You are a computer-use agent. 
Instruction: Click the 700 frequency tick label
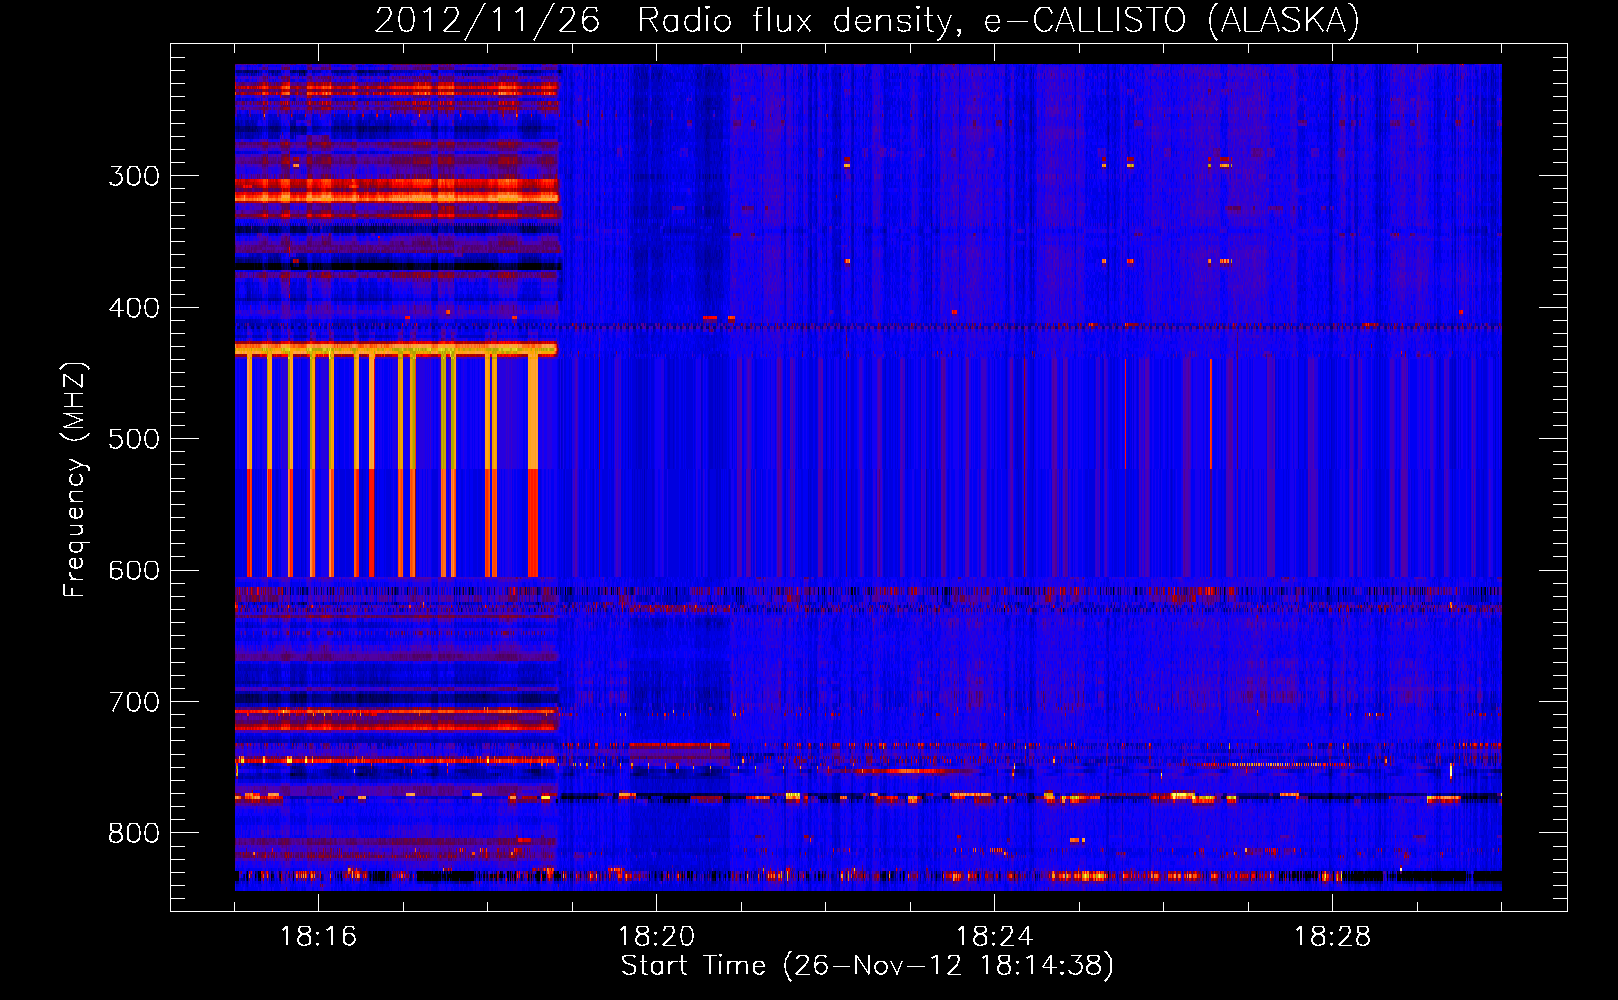click(x=134, y=702)
